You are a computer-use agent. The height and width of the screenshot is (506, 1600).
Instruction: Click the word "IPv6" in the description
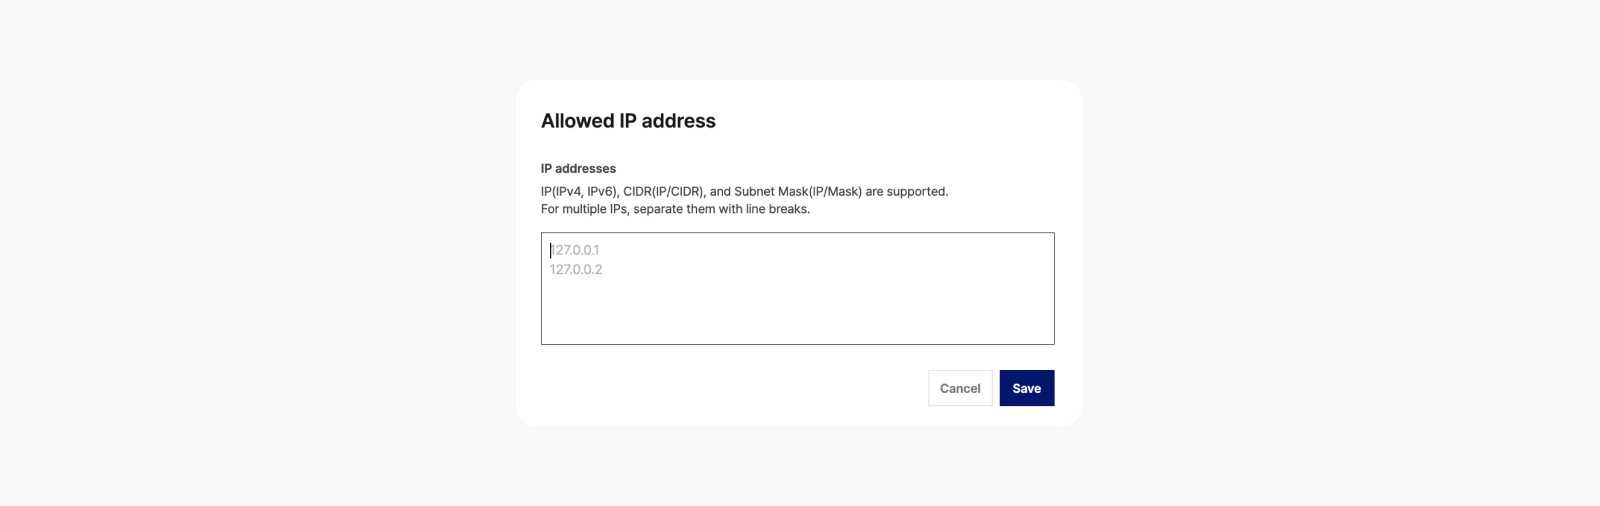coord(602,191)
